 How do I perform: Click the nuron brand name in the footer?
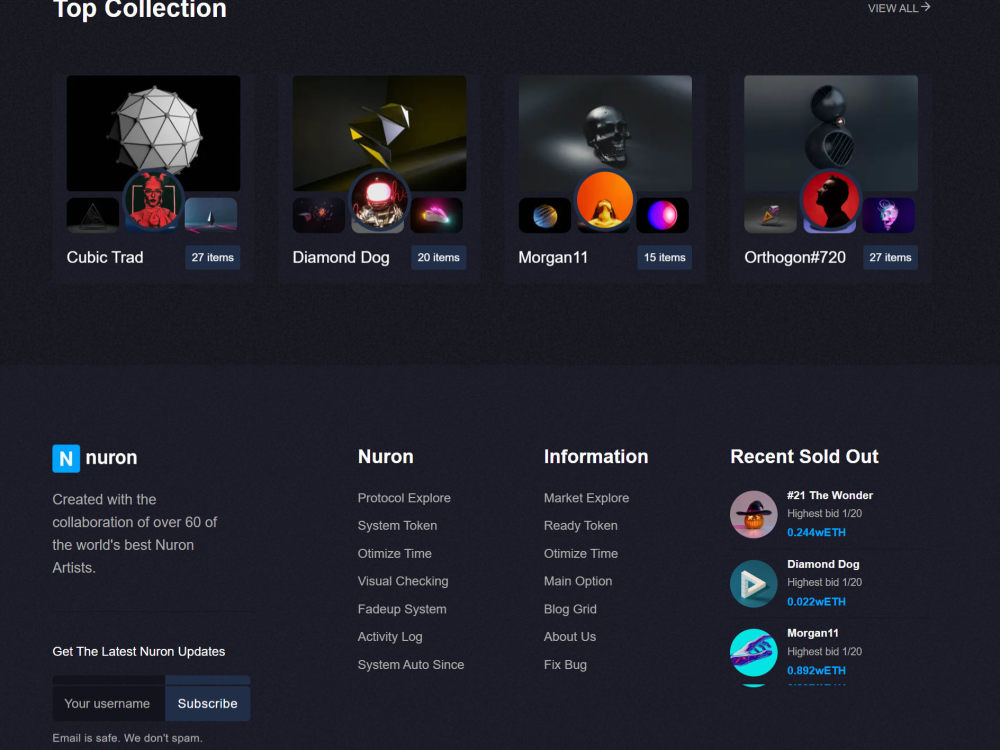111,457
